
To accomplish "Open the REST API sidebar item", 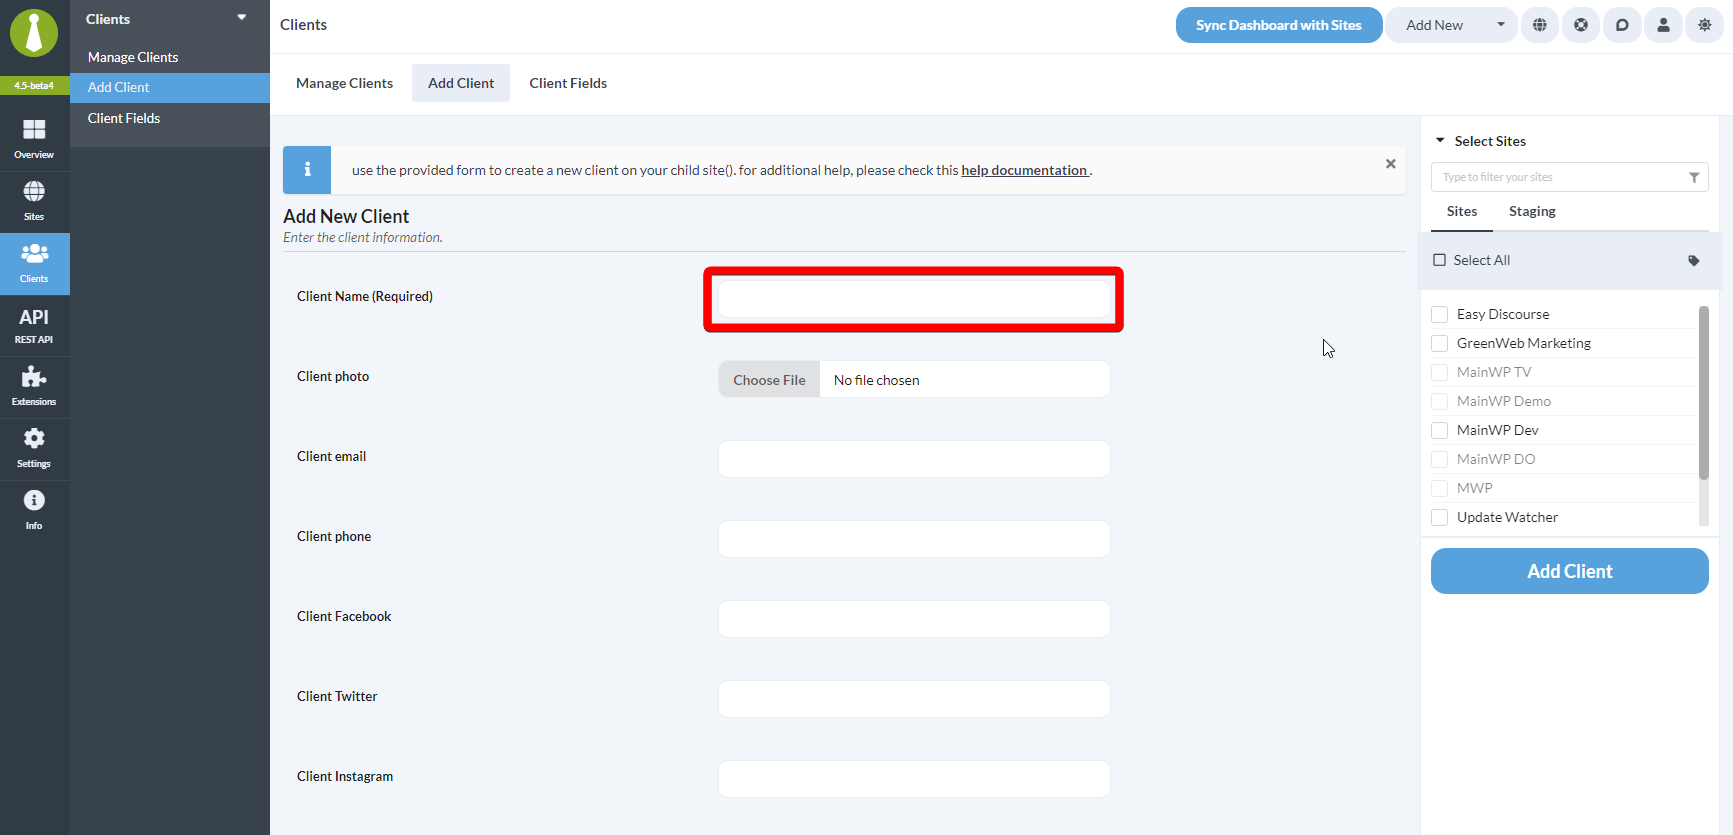I will point(34,326).
